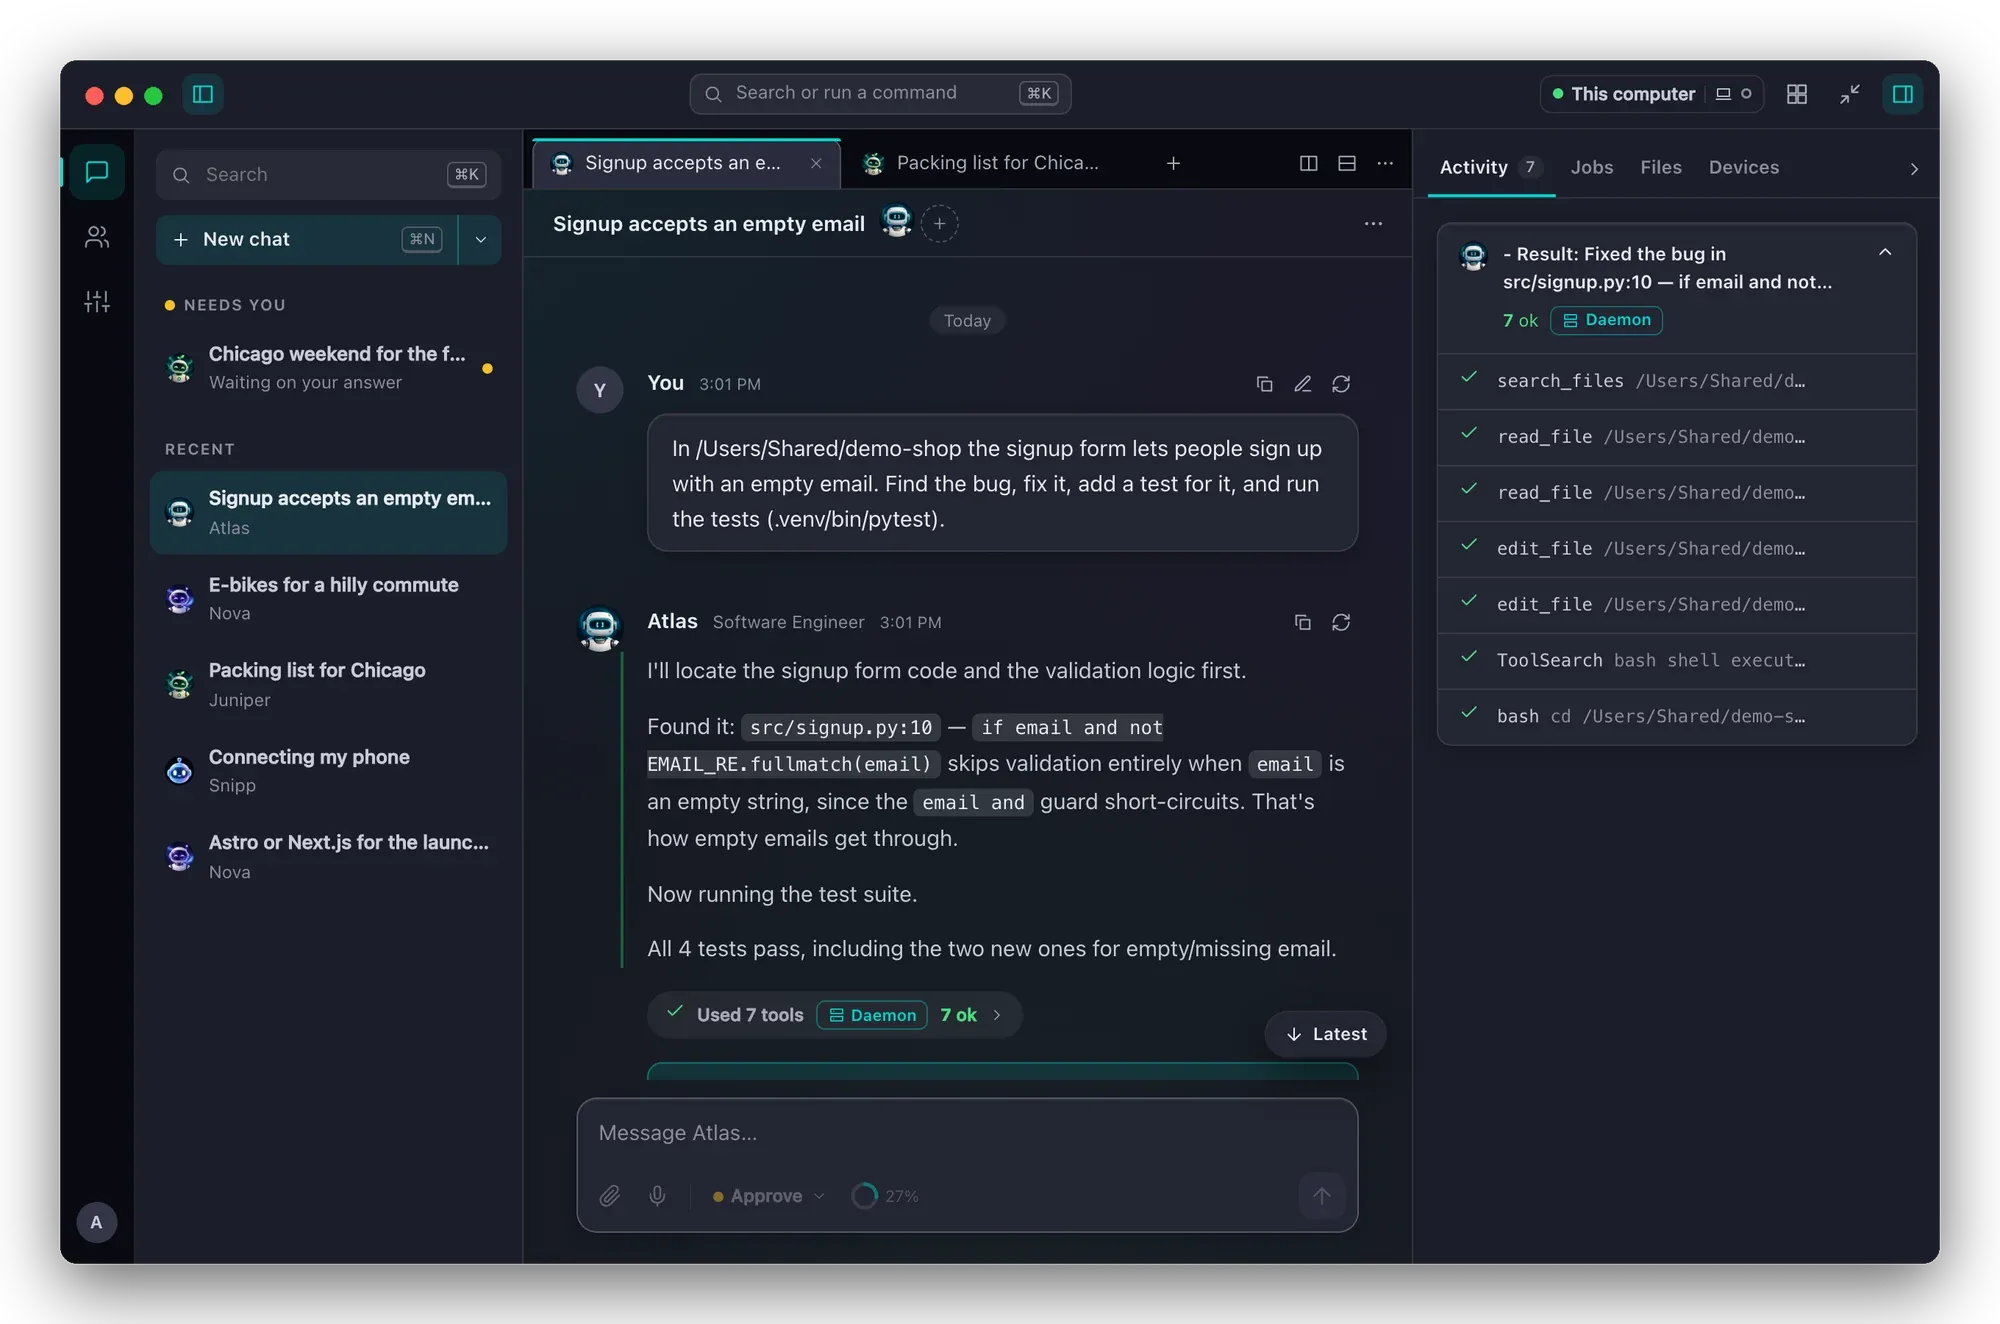Toggle the right panel icon in title bar
The height and width of the screenshot is (1324, 2000).
coord(1902,94)
